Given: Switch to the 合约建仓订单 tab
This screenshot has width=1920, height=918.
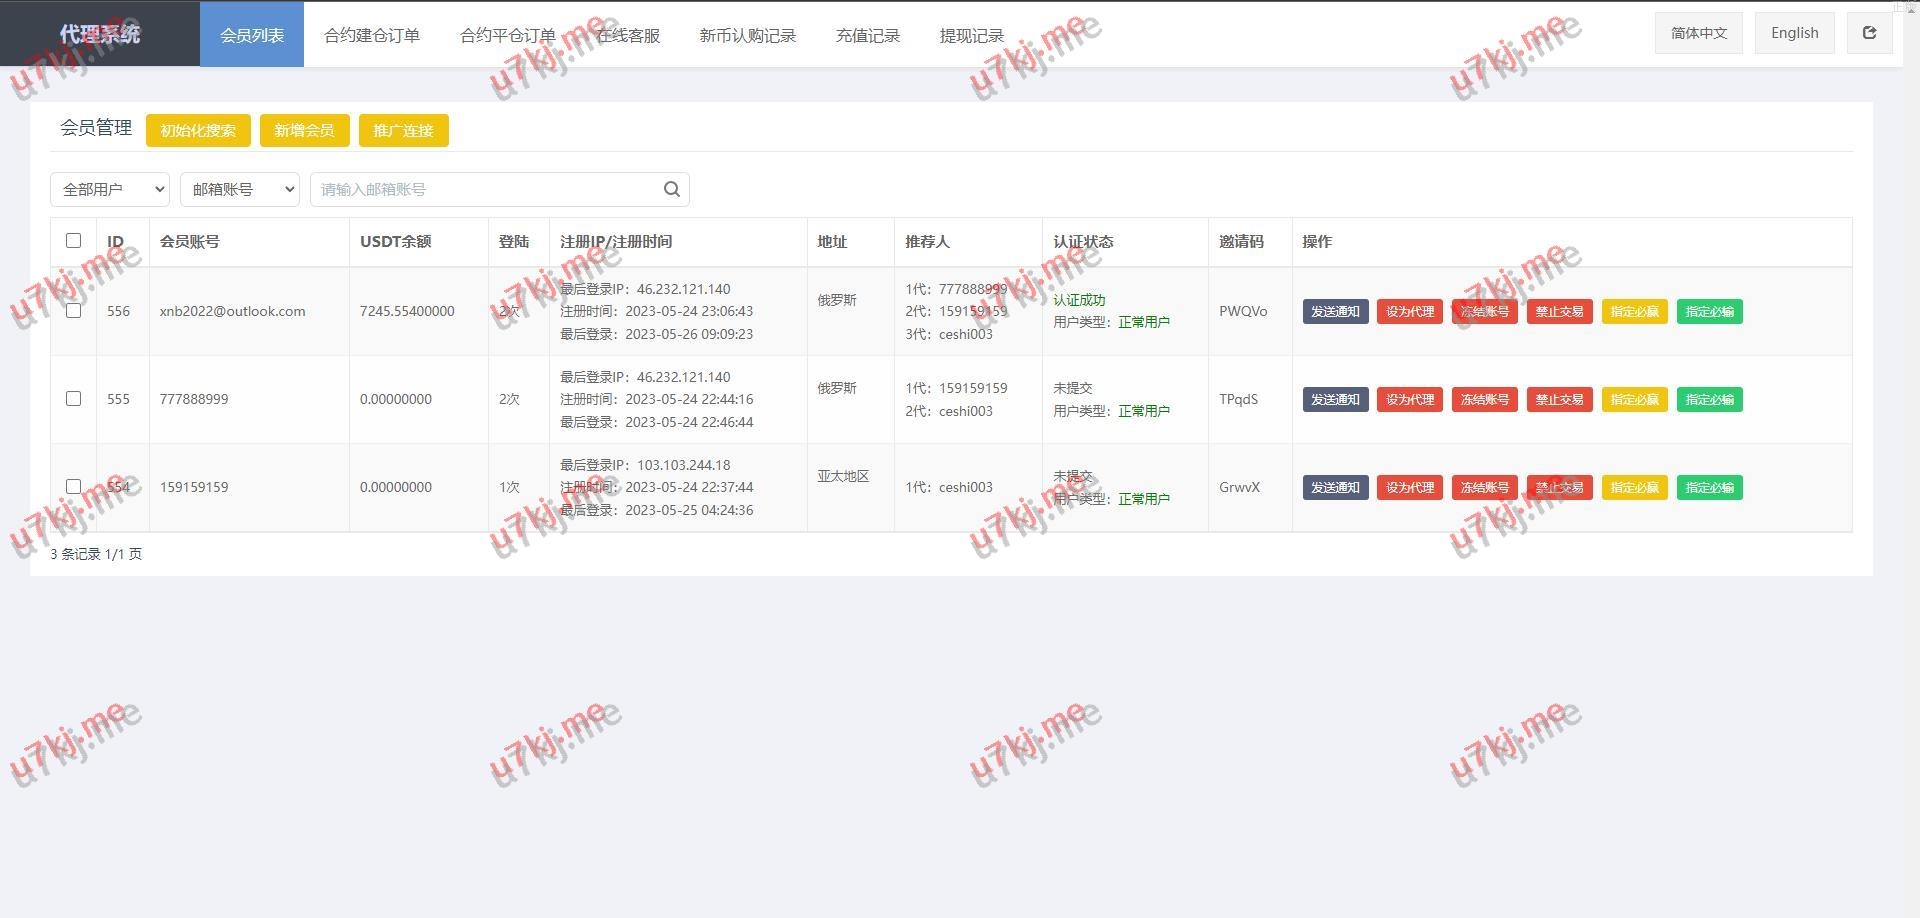Looking at the screenshot, I should click(372, 35).
